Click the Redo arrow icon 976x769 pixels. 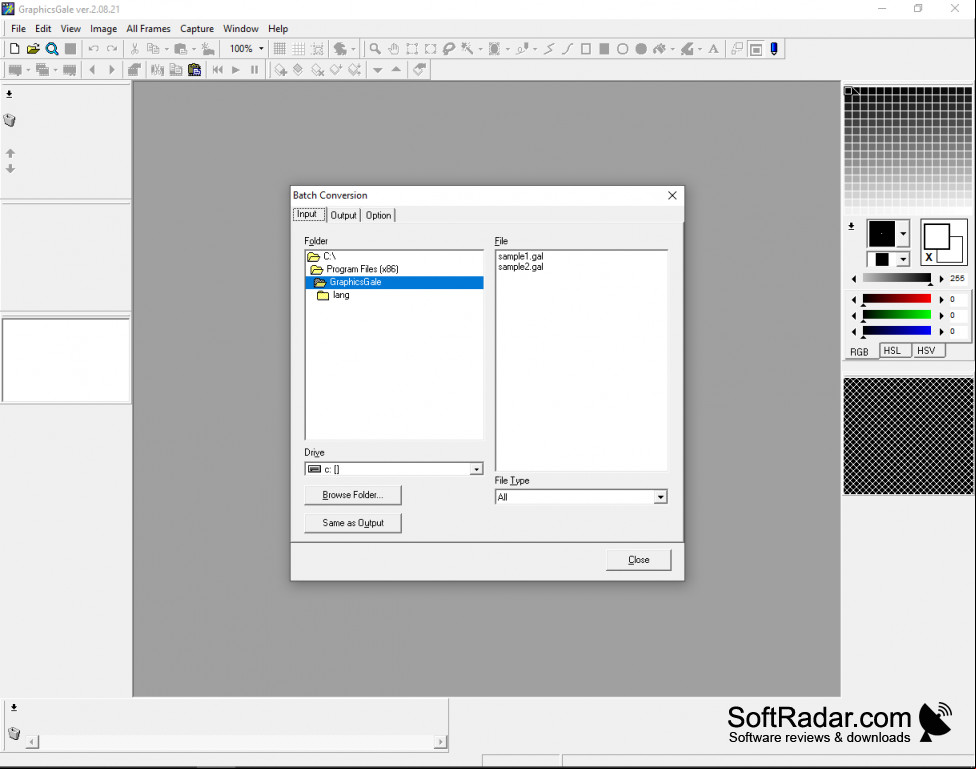(x=112, y=49)
